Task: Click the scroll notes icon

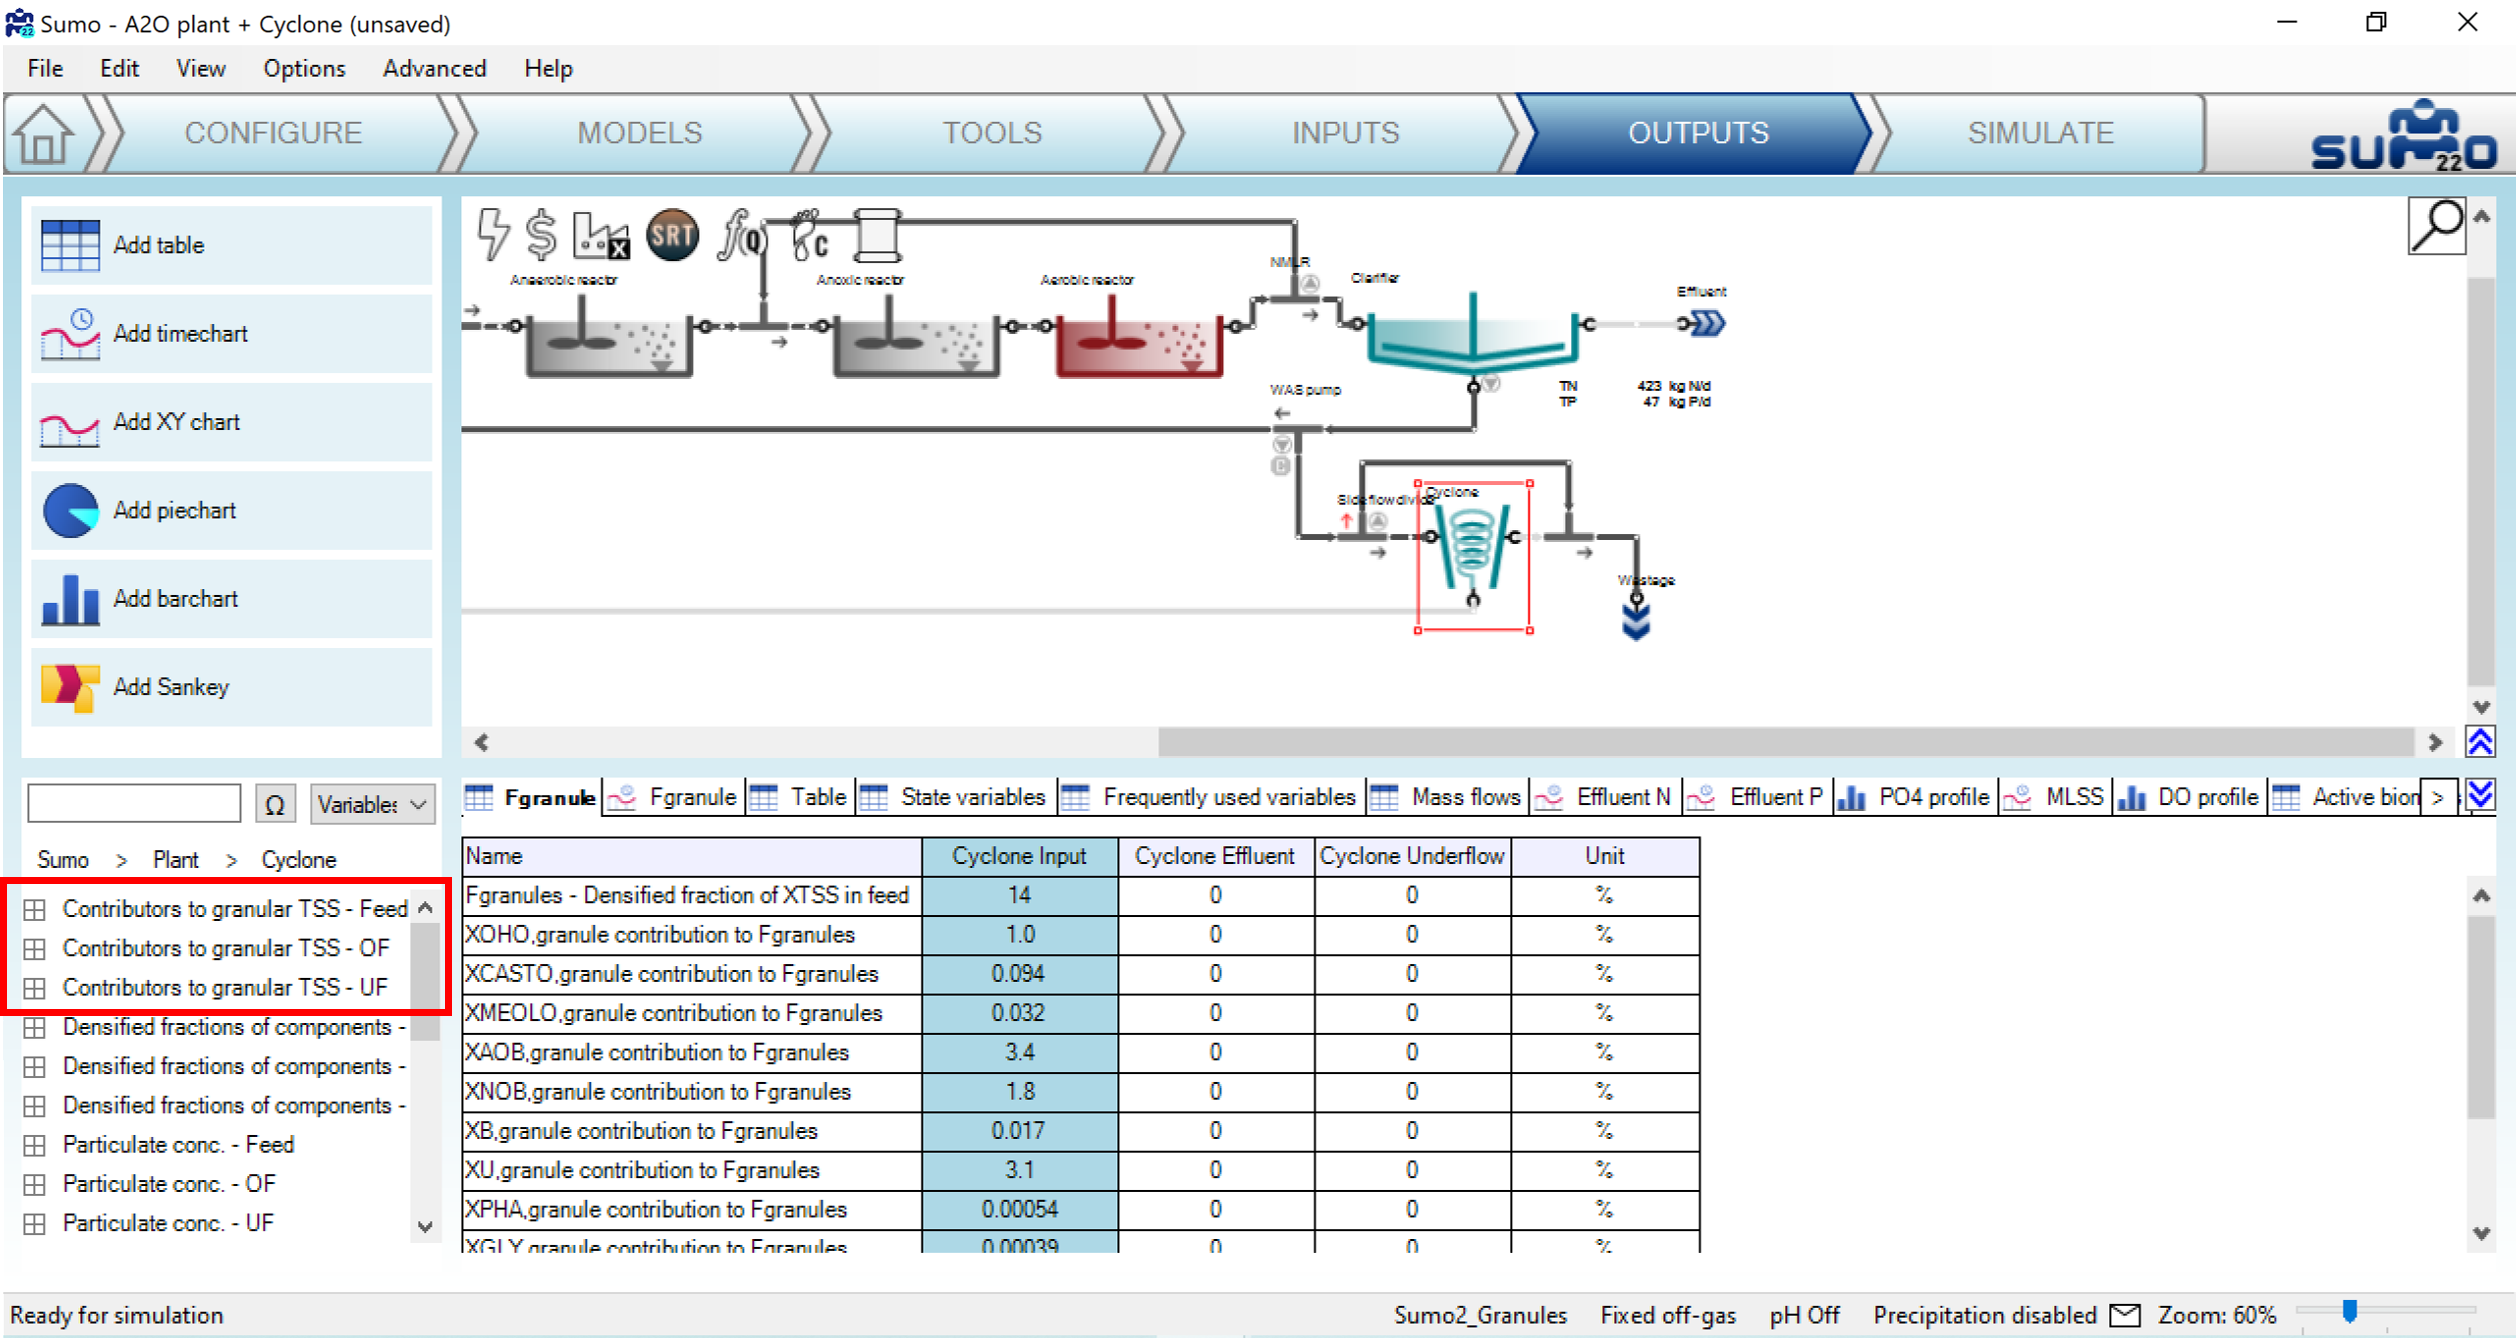Action: coord(877,235)
